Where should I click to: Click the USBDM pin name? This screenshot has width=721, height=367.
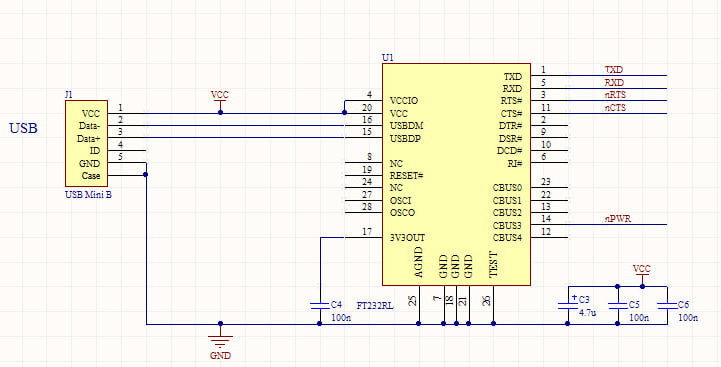(x=406, y=126)
